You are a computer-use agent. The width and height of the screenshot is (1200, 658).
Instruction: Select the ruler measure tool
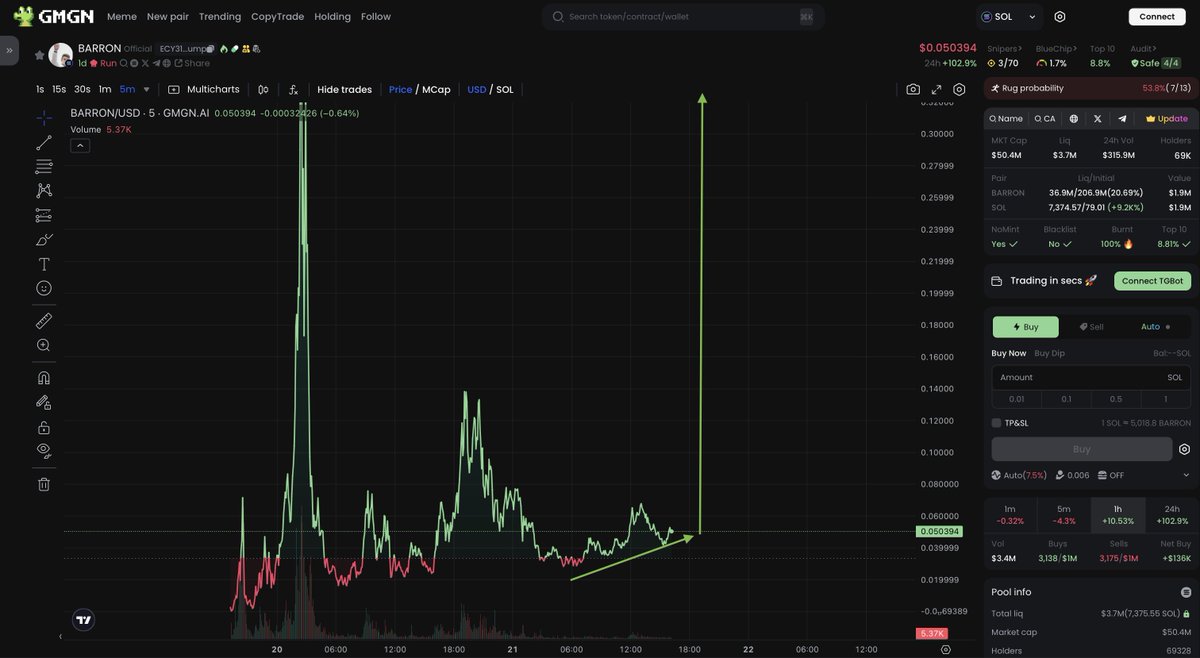tap(44, 321)
